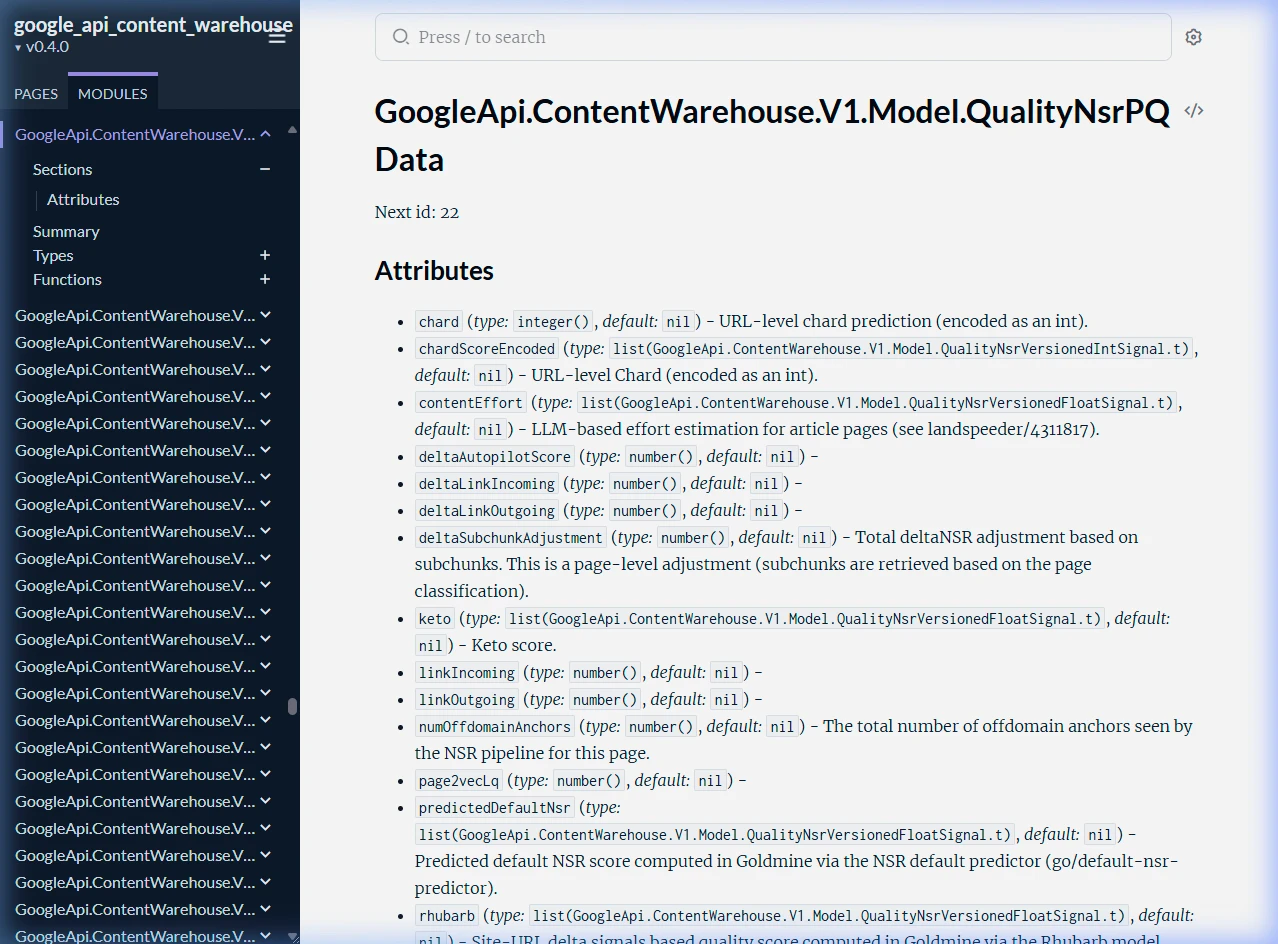Click the 'Keto score.' description text
Viewport: 1278px width, 944px height.
coord(514,645)
